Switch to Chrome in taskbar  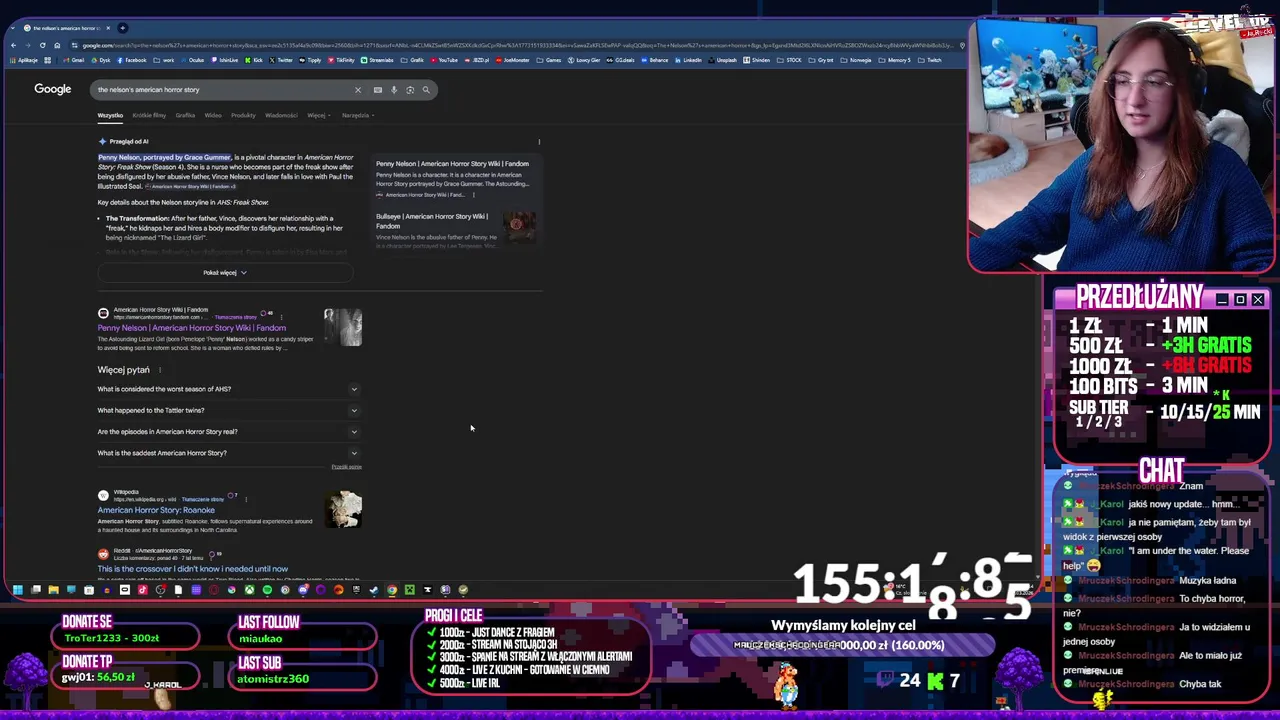click(392, 590)
